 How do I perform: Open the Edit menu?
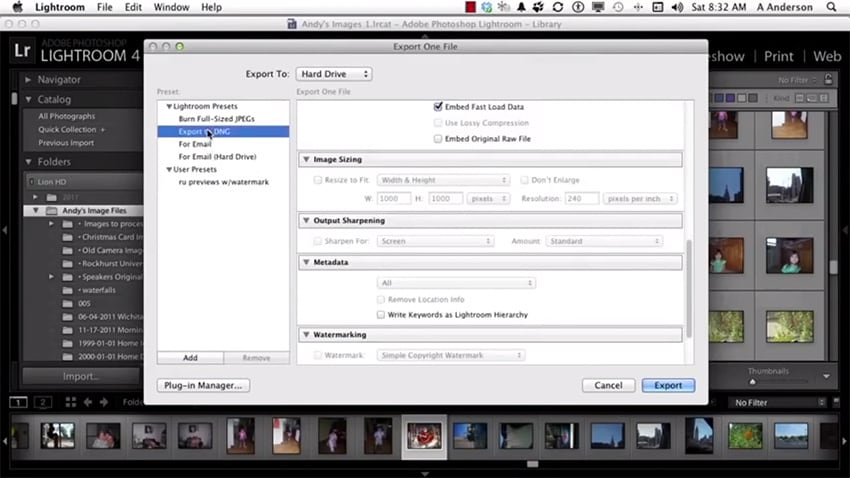coord(133,7)
